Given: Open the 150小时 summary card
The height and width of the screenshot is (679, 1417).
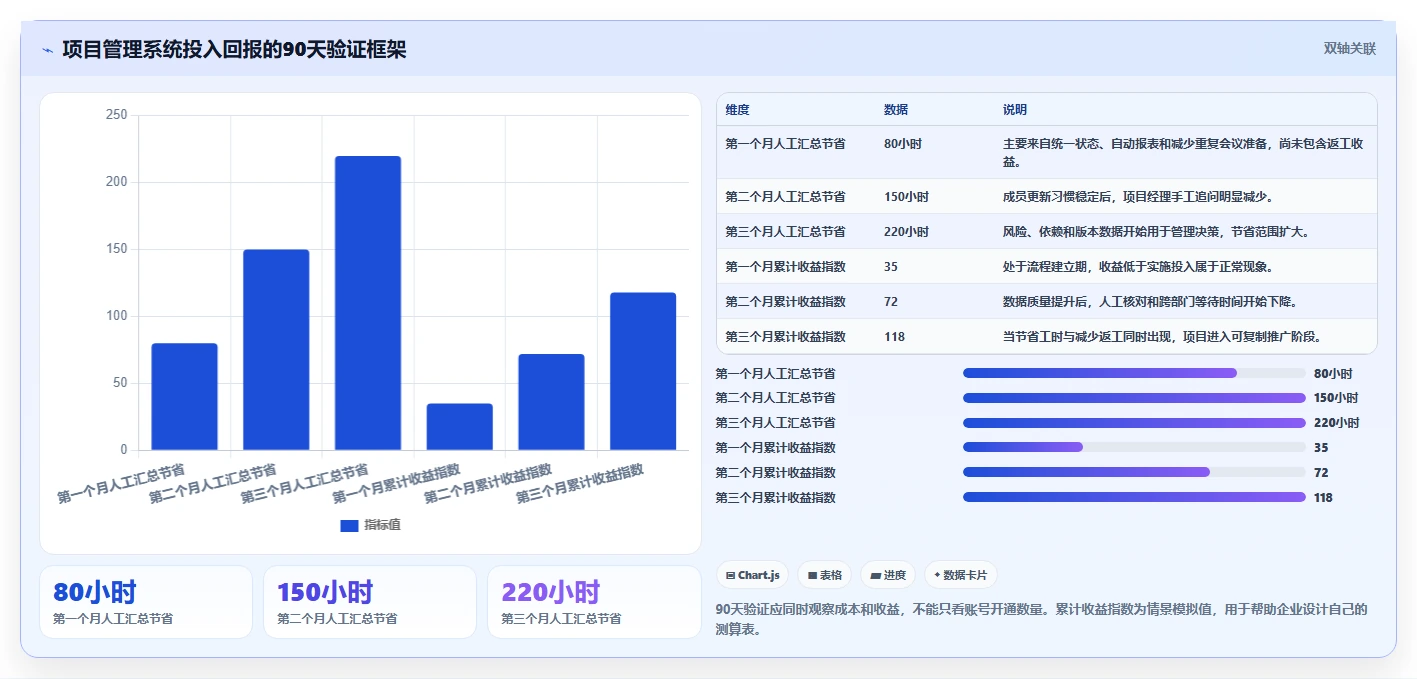Looking at the screenshot, I should (x=370, y=602).
